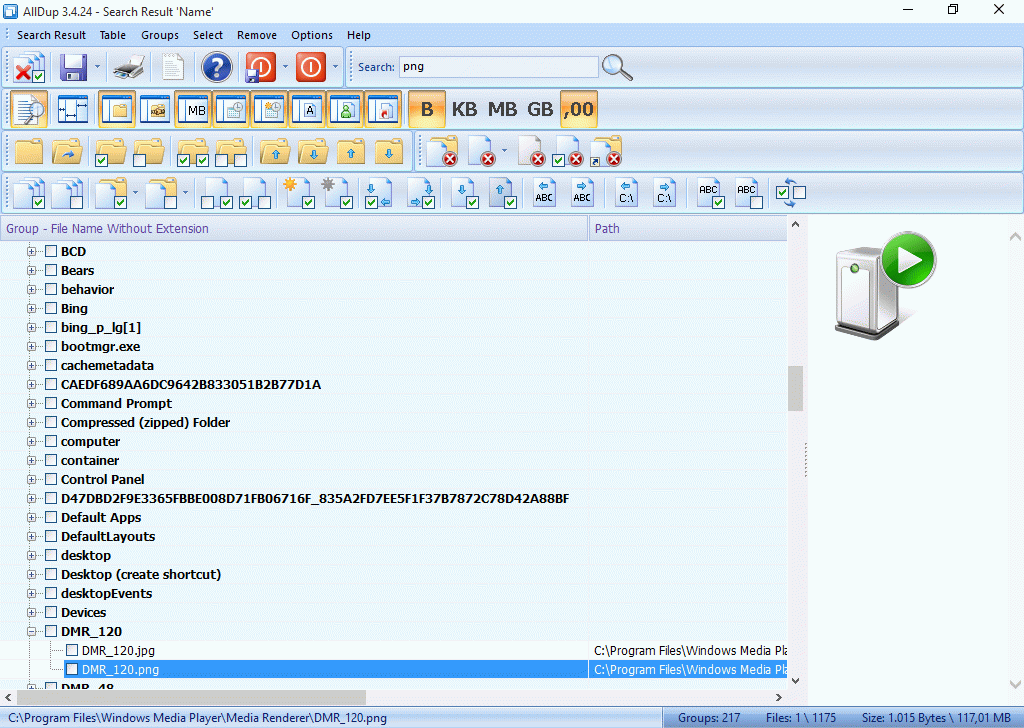
Task: Open help with the blue question mark icon
Action: coord(216,67)
